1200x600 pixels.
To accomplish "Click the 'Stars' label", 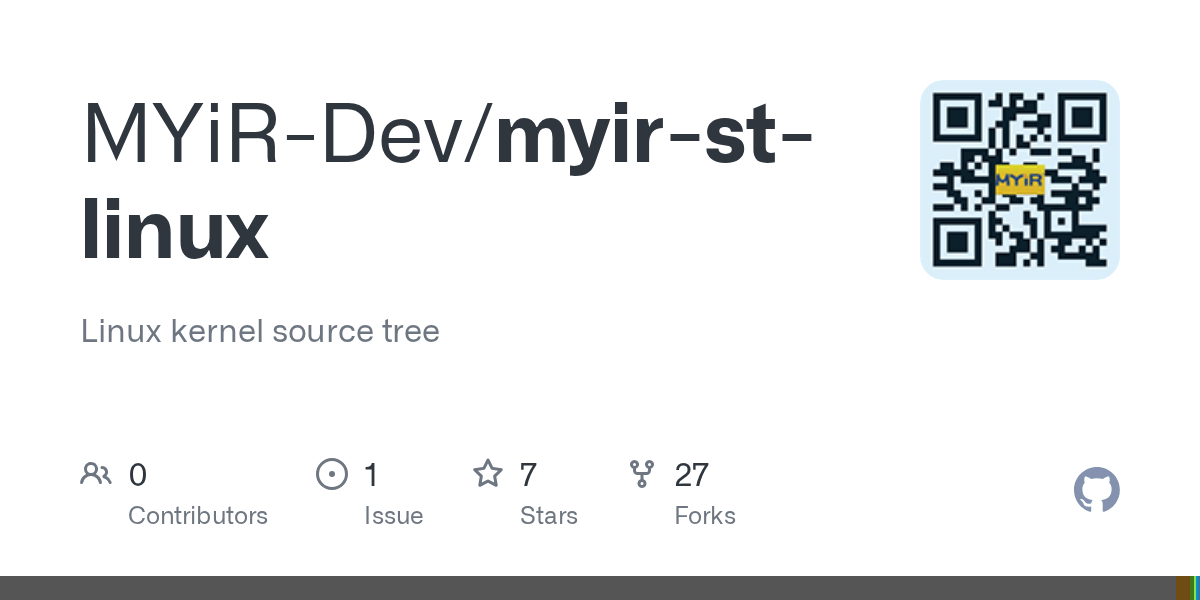I will [x=549, y=516].
